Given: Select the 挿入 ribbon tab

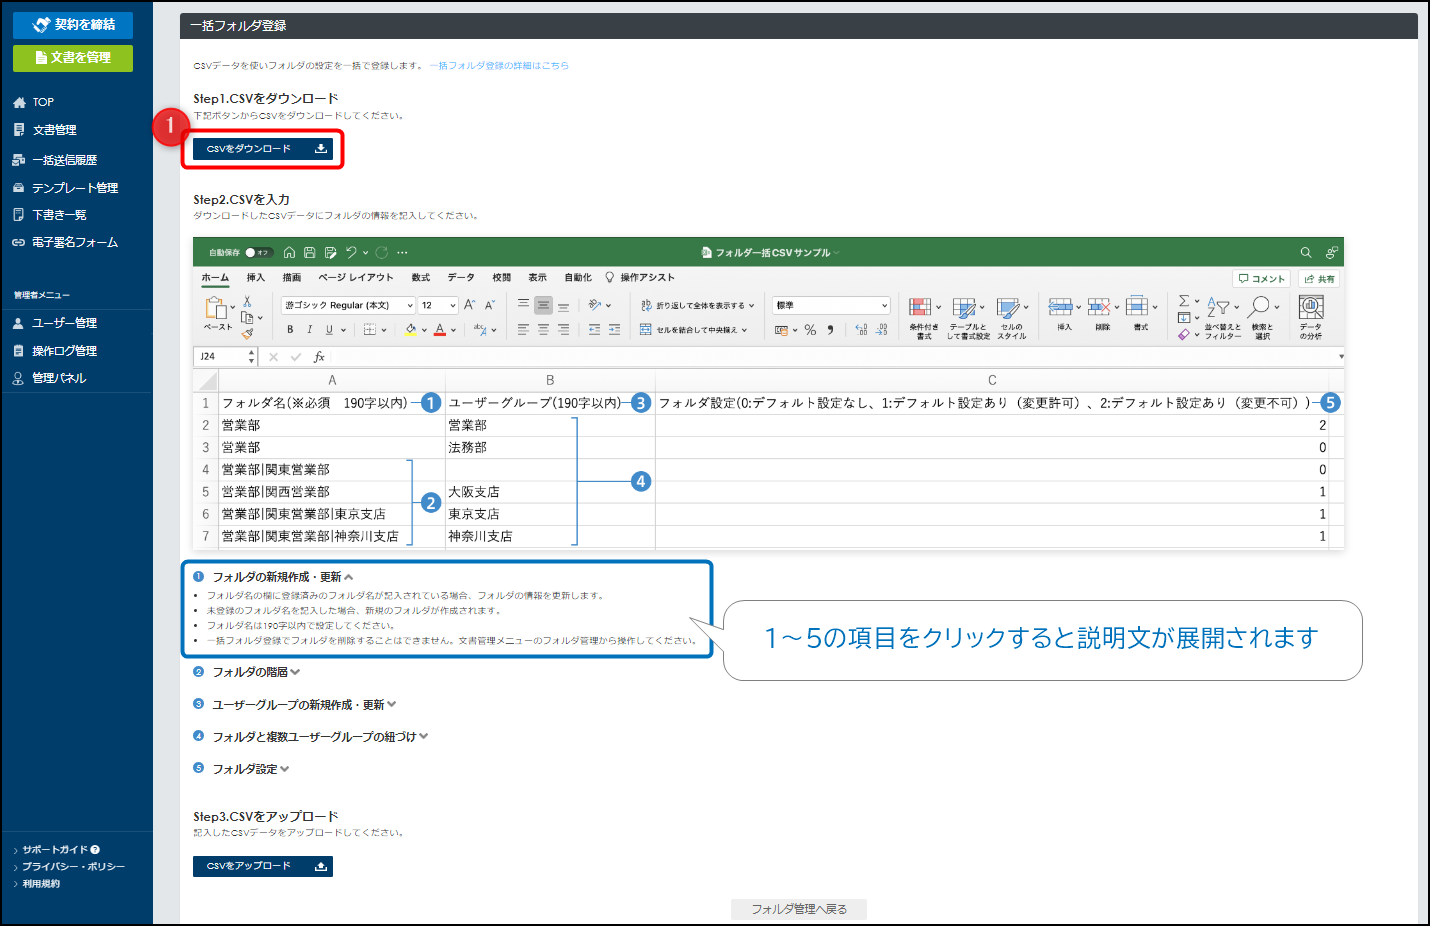Looking at the screenshot, I should pyautogui.click(x=256, y=278).
